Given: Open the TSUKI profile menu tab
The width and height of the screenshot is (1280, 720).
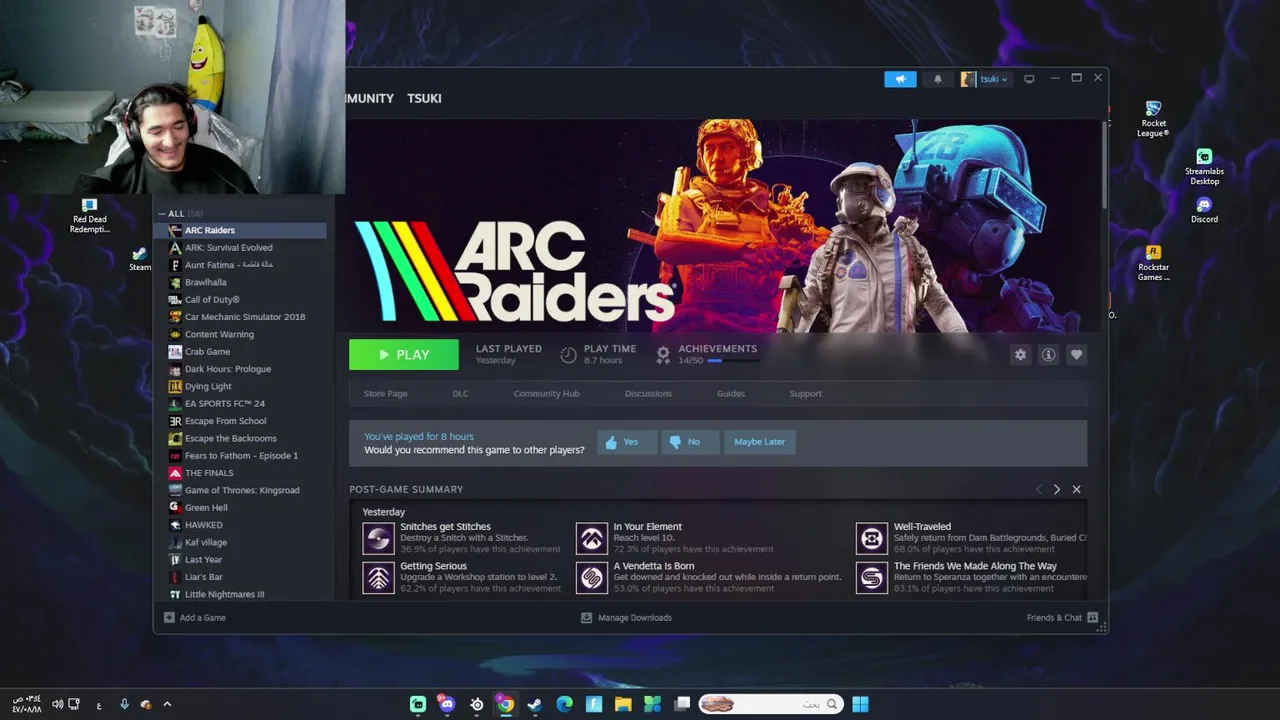Looking at the screenshot, I should click(424, 98).
